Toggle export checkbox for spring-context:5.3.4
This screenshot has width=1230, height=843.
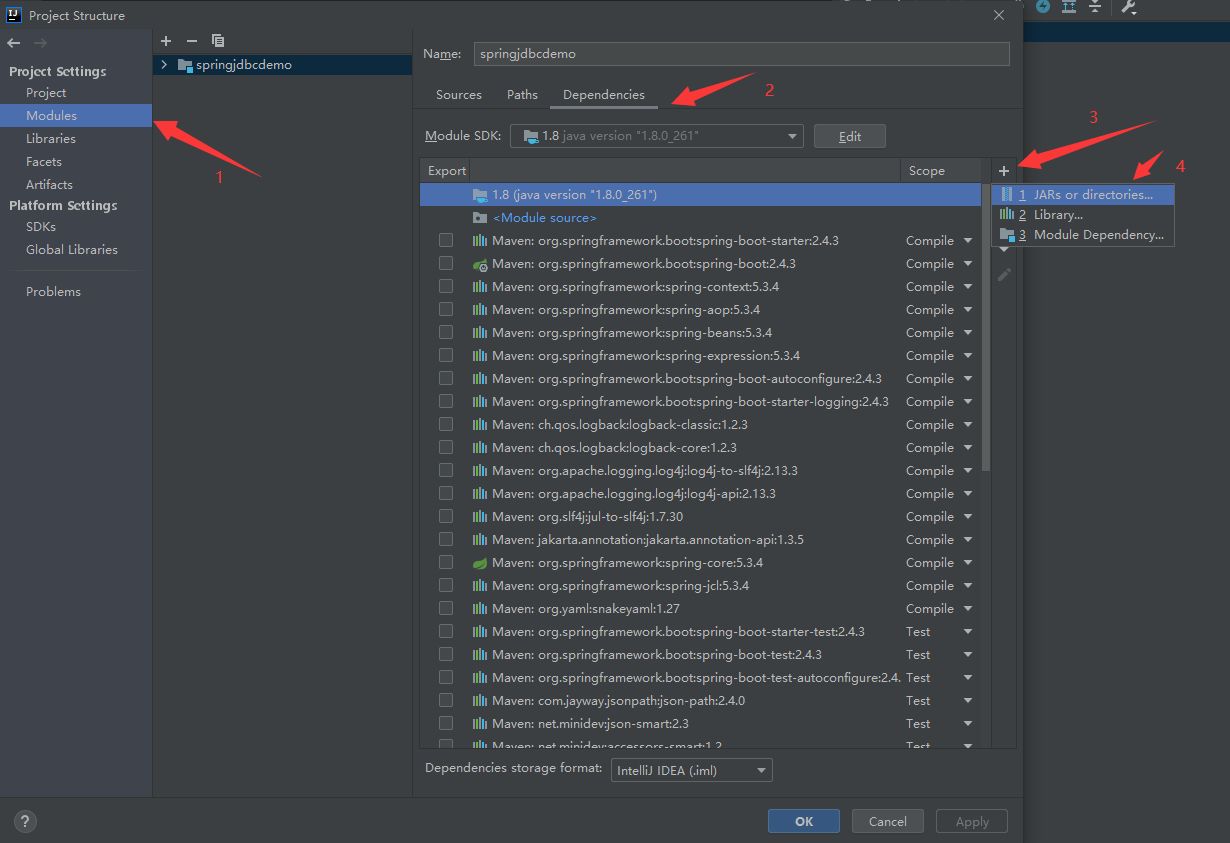click(446, 287)
